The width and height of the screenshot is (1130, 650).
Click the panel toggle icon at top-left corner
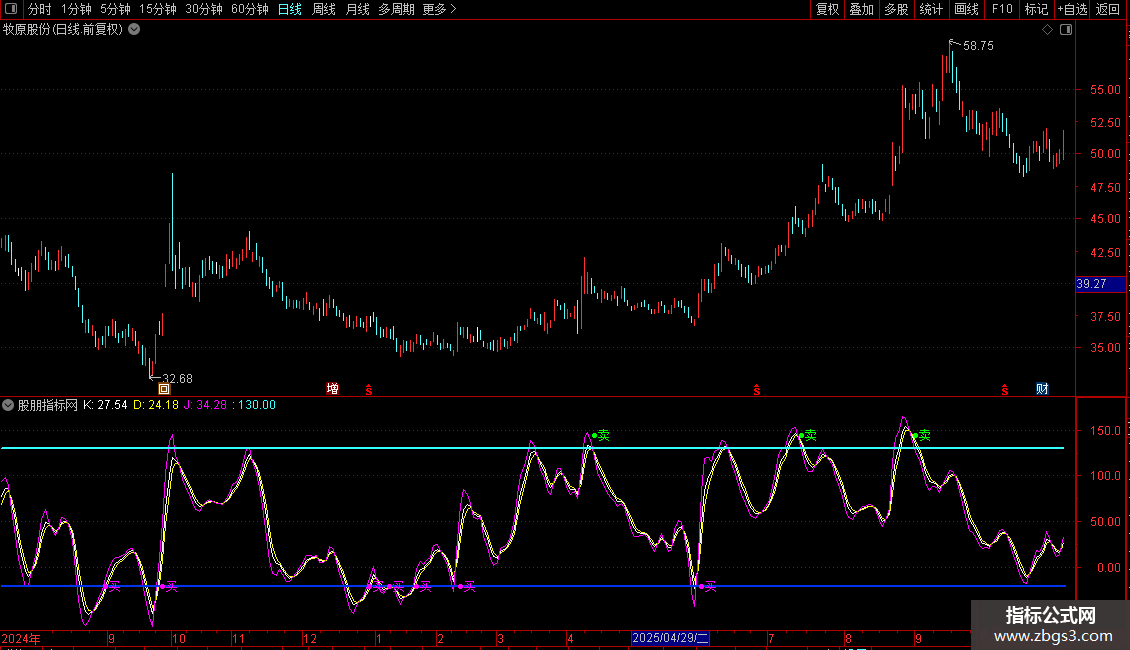coord(10,9)
